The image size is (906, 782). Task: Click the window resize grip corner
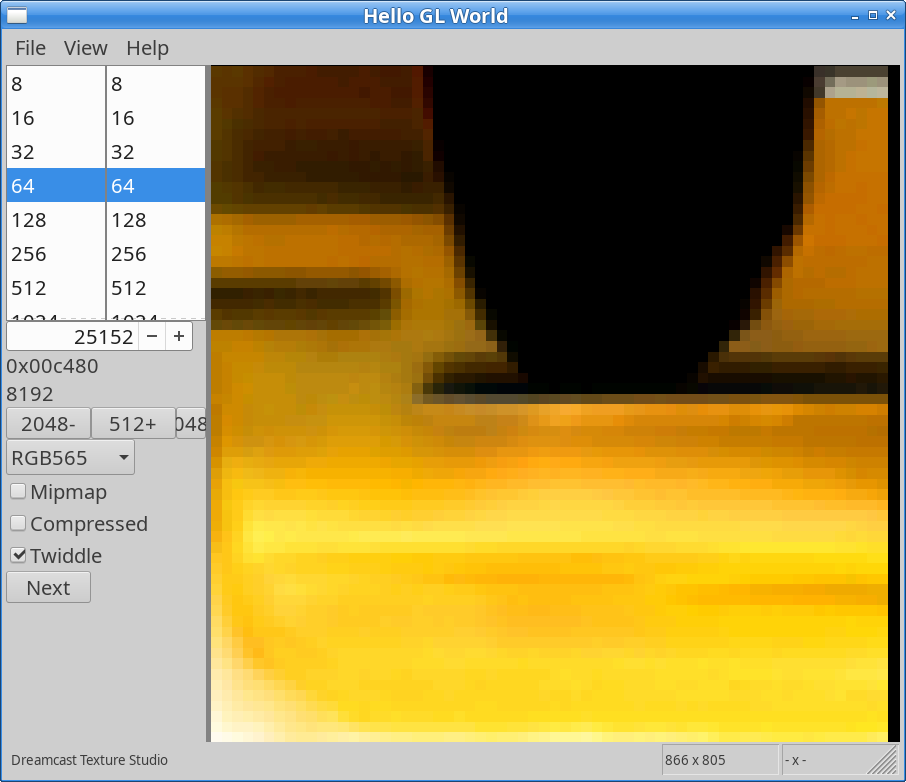tap(884, 761)
